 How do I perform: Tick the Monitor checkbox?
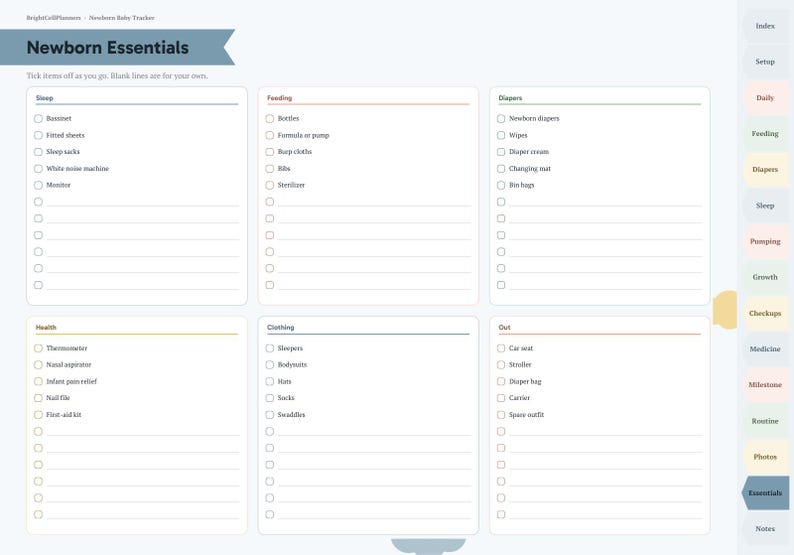pos(38,185)
